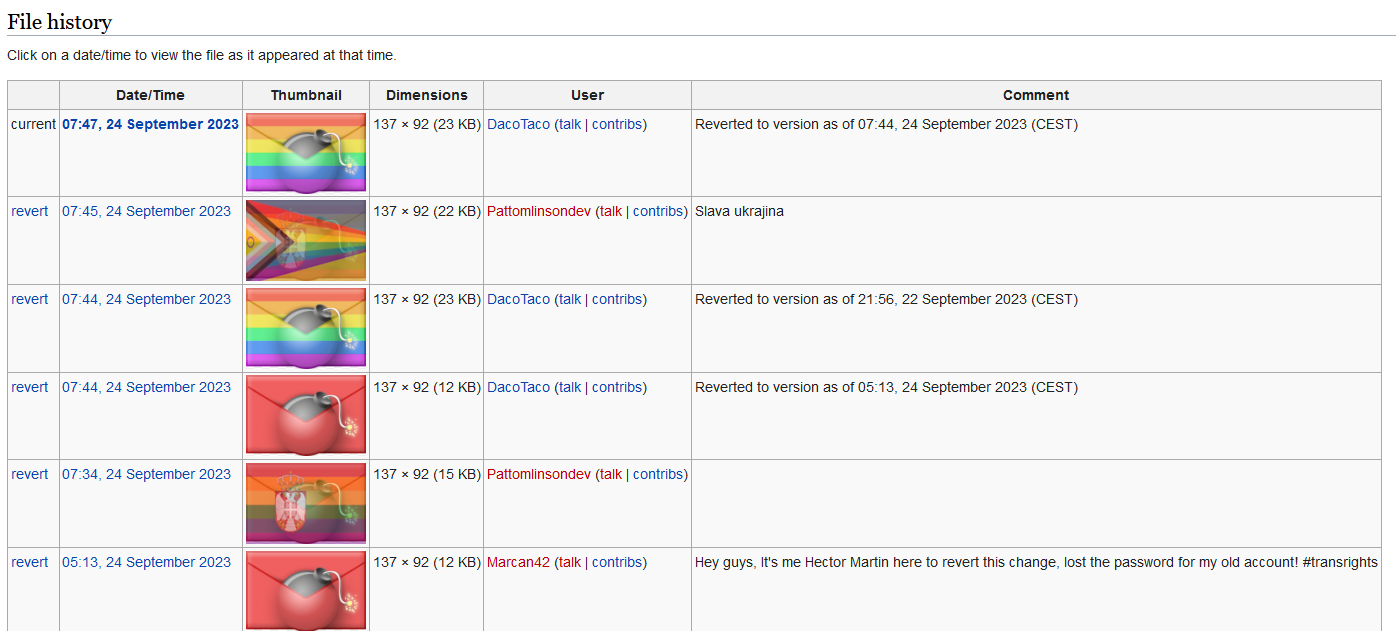Open contribs for Slava ukrajina uploader
Screen dimensions: 1396x631
[658, 211]
